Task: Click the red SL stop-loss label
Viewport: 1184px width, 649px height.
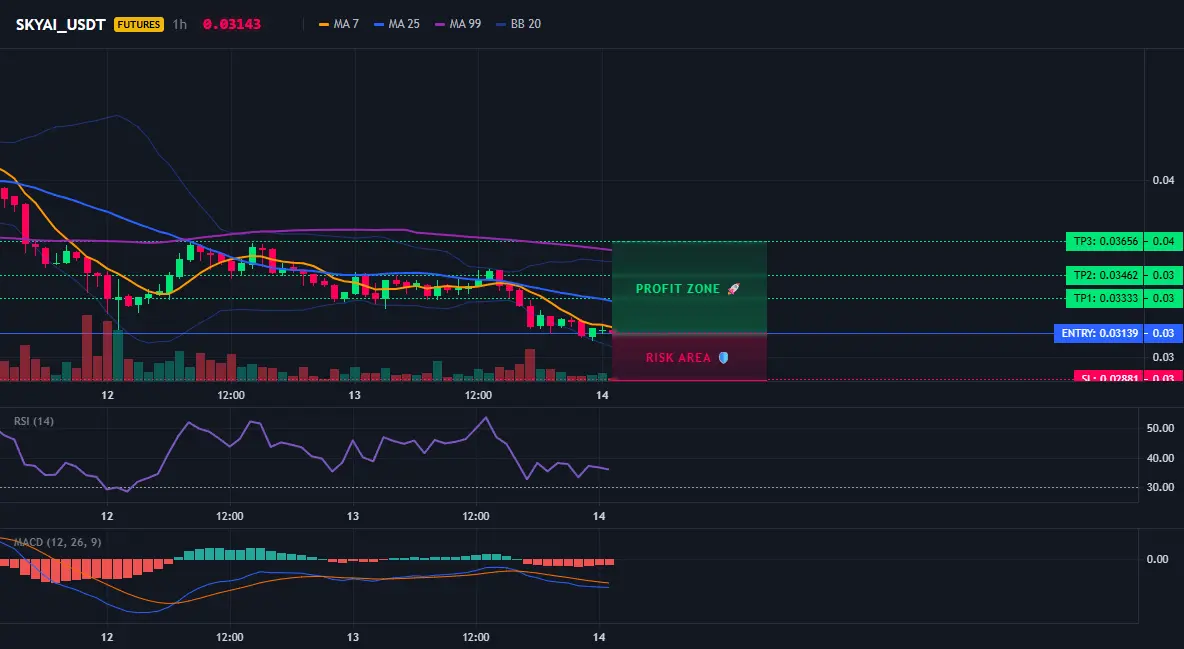Action: coord(1108,376)
